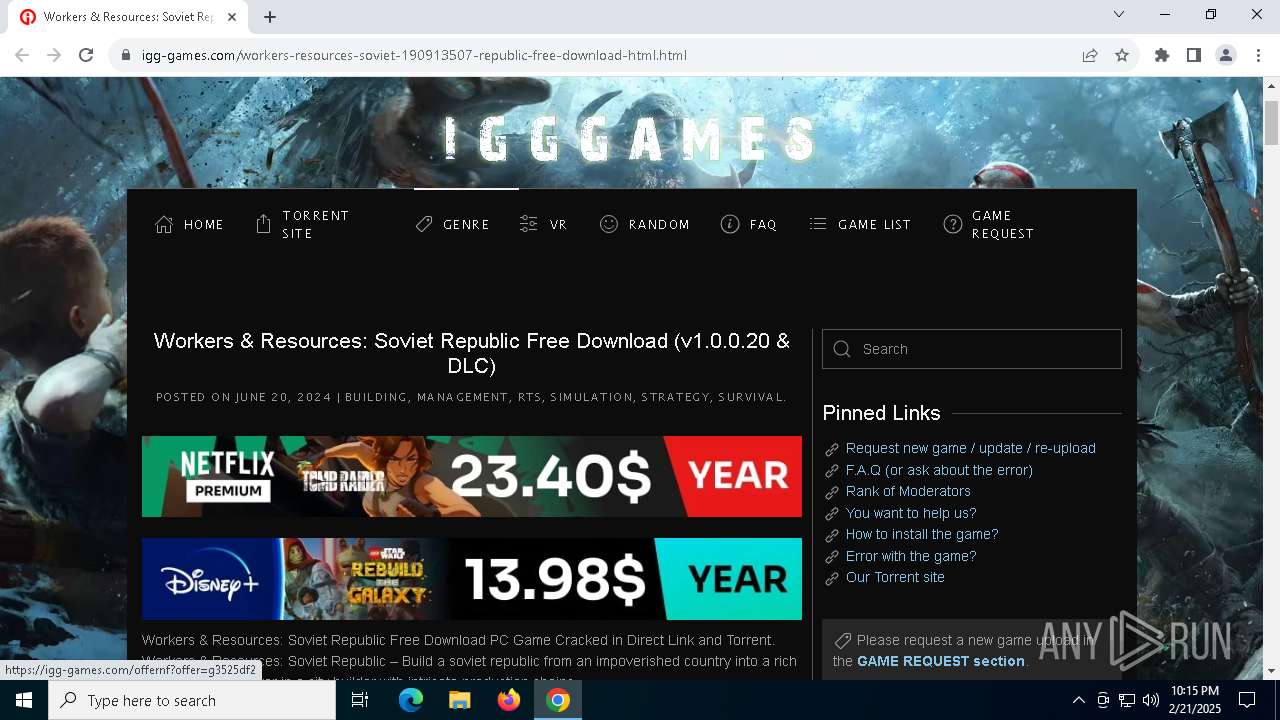The width and height of the screenshot is (1280, 720).
Task: Click the post title heading
Action: click(x=472, y=353)
